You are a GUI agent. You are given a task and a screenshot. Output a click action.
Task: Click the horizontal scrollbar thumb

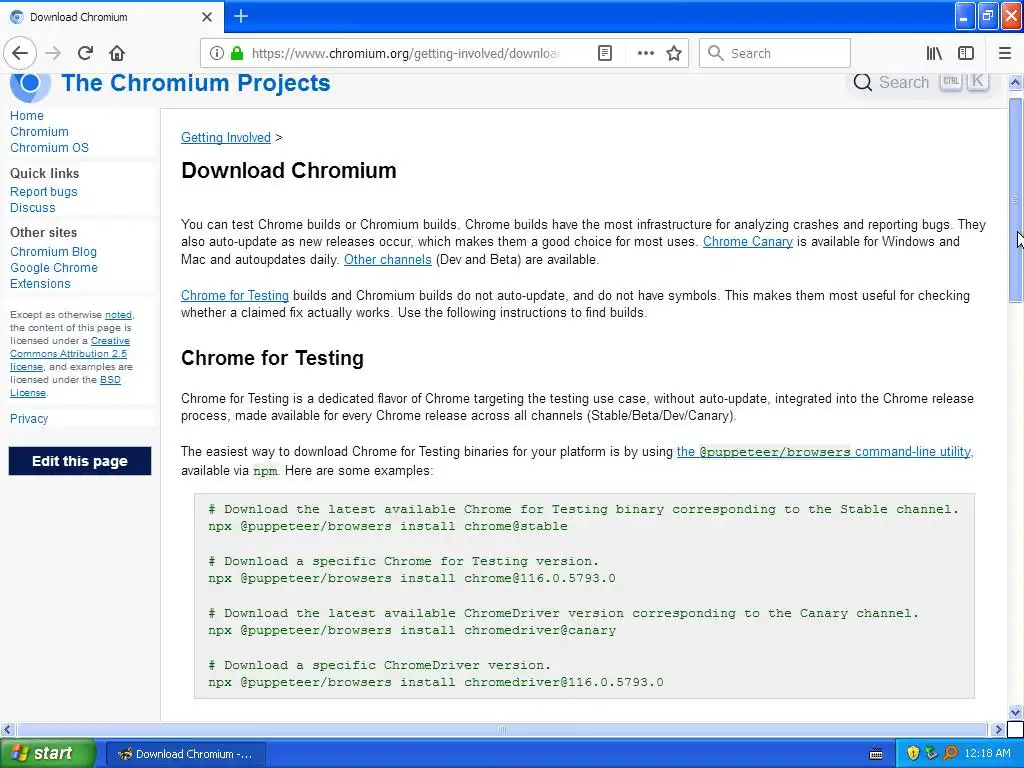click(502, 729)
